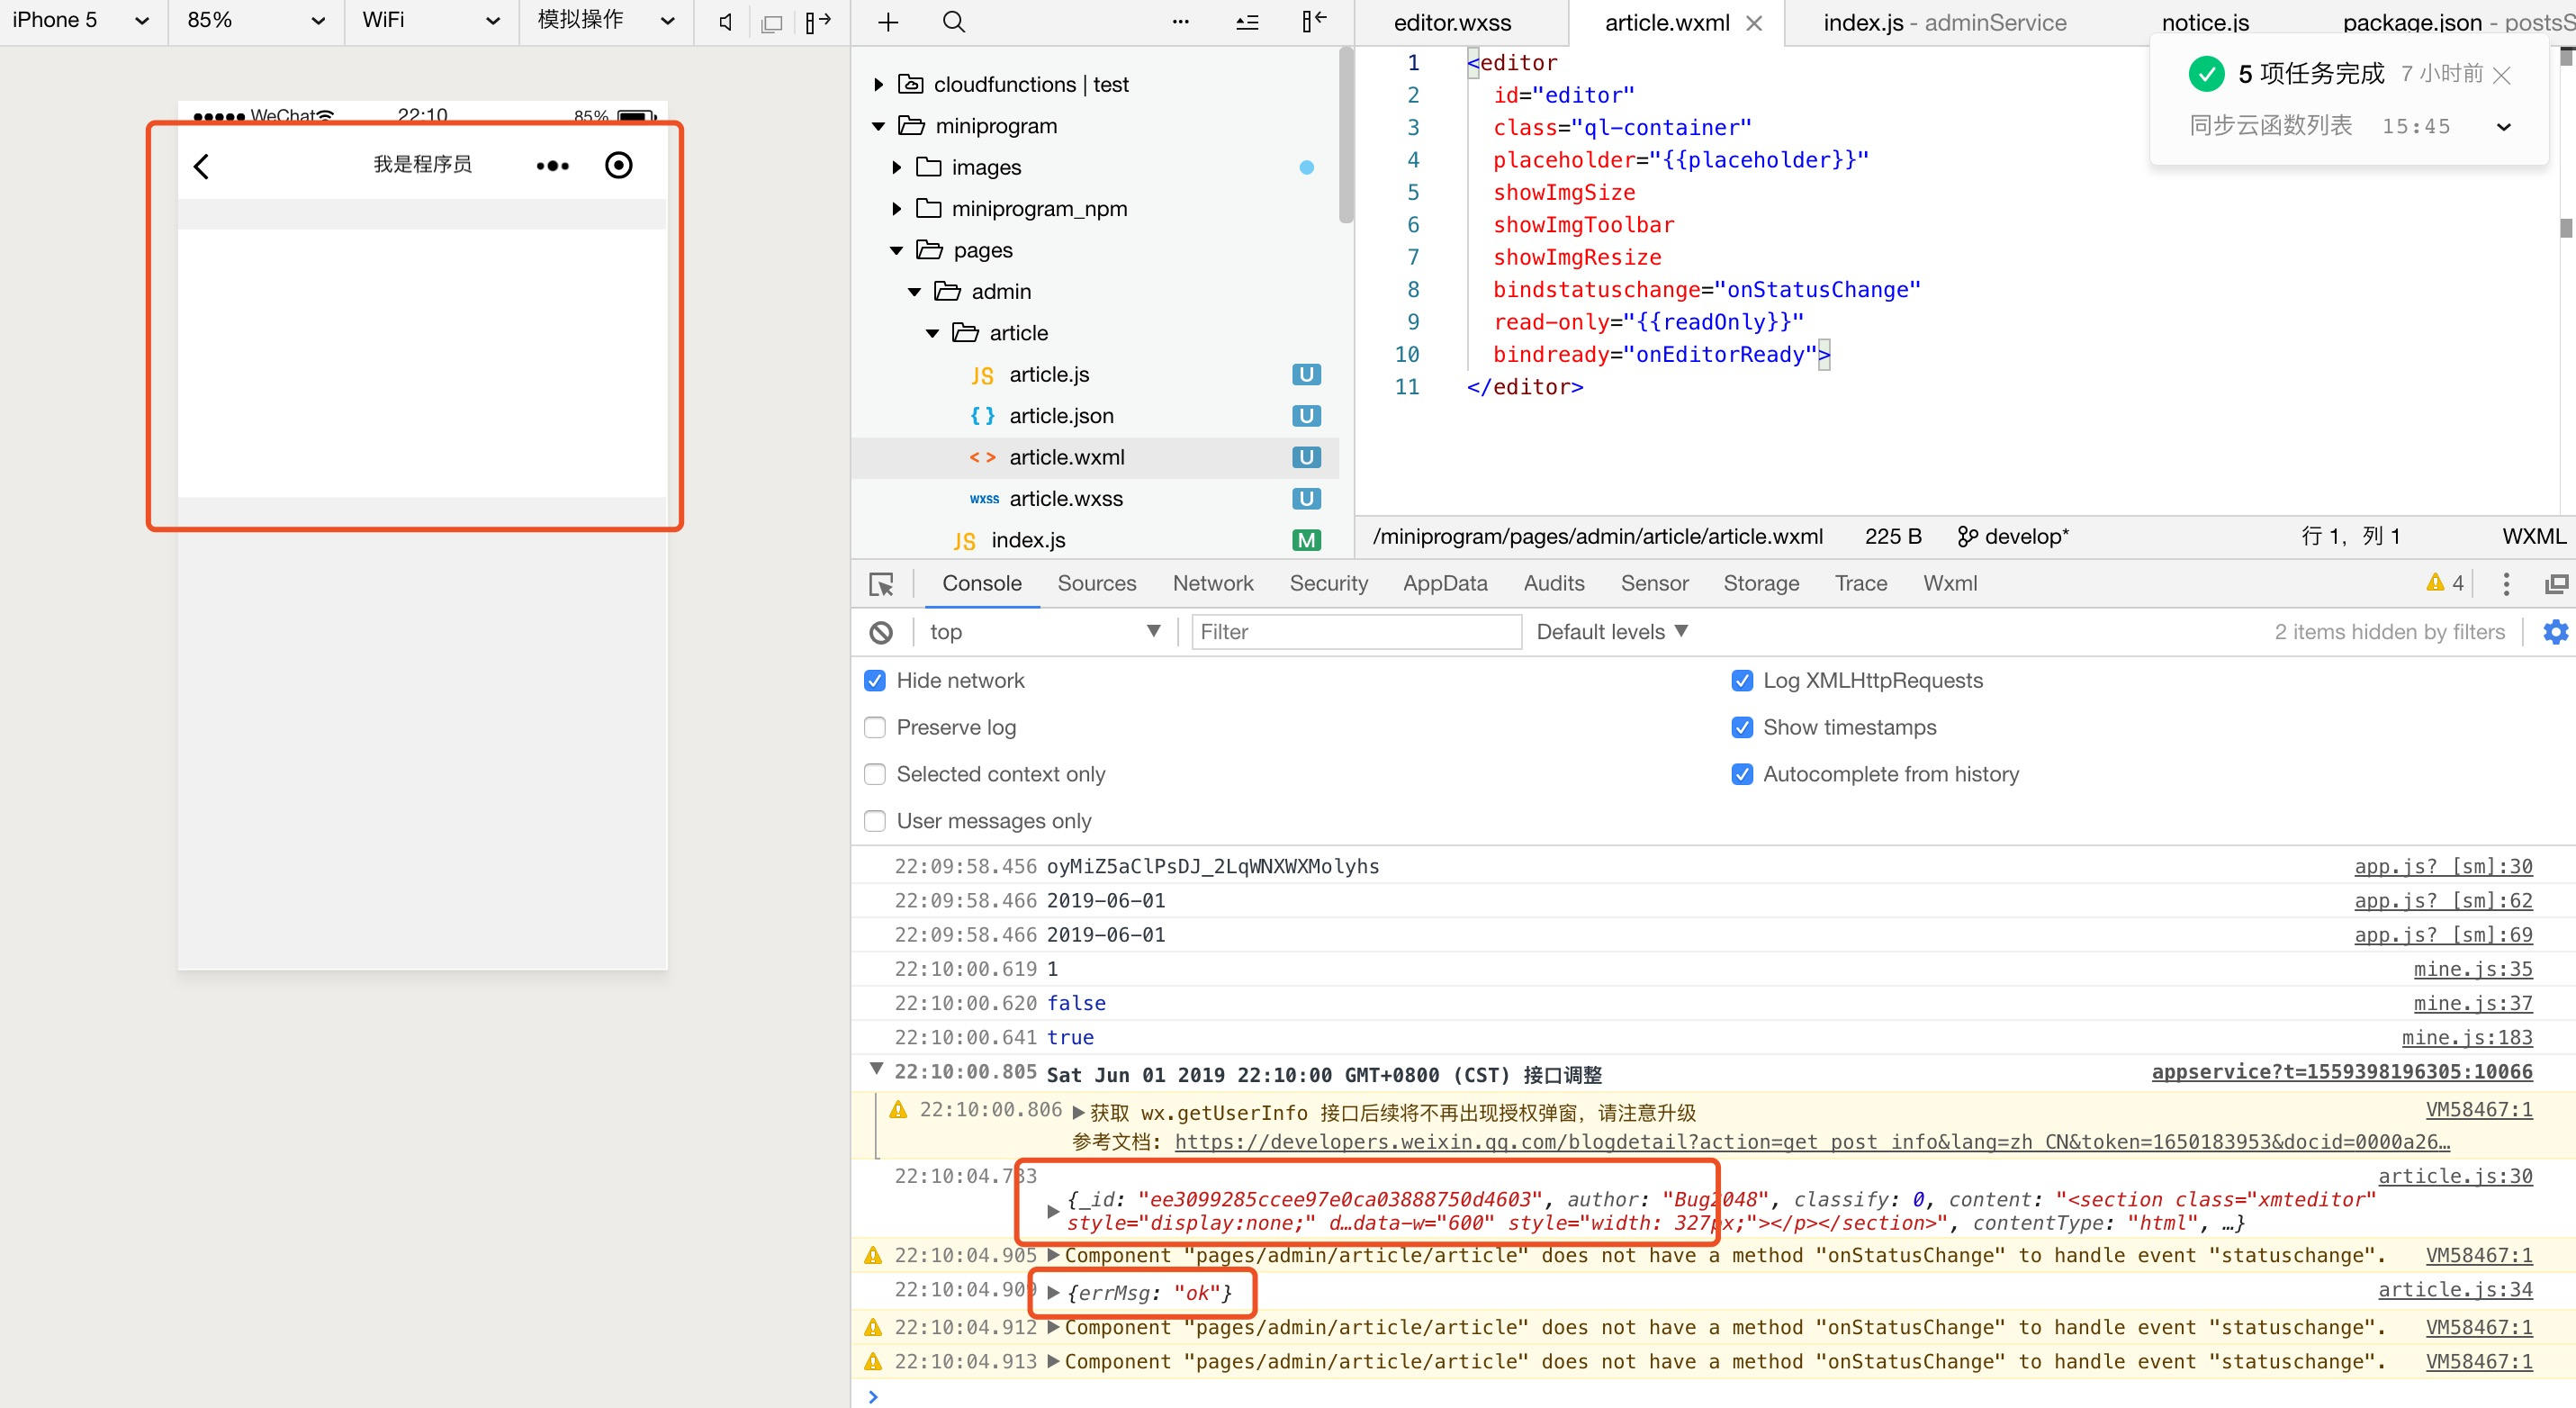Hide the file tree panel icon

(1314, 21)
